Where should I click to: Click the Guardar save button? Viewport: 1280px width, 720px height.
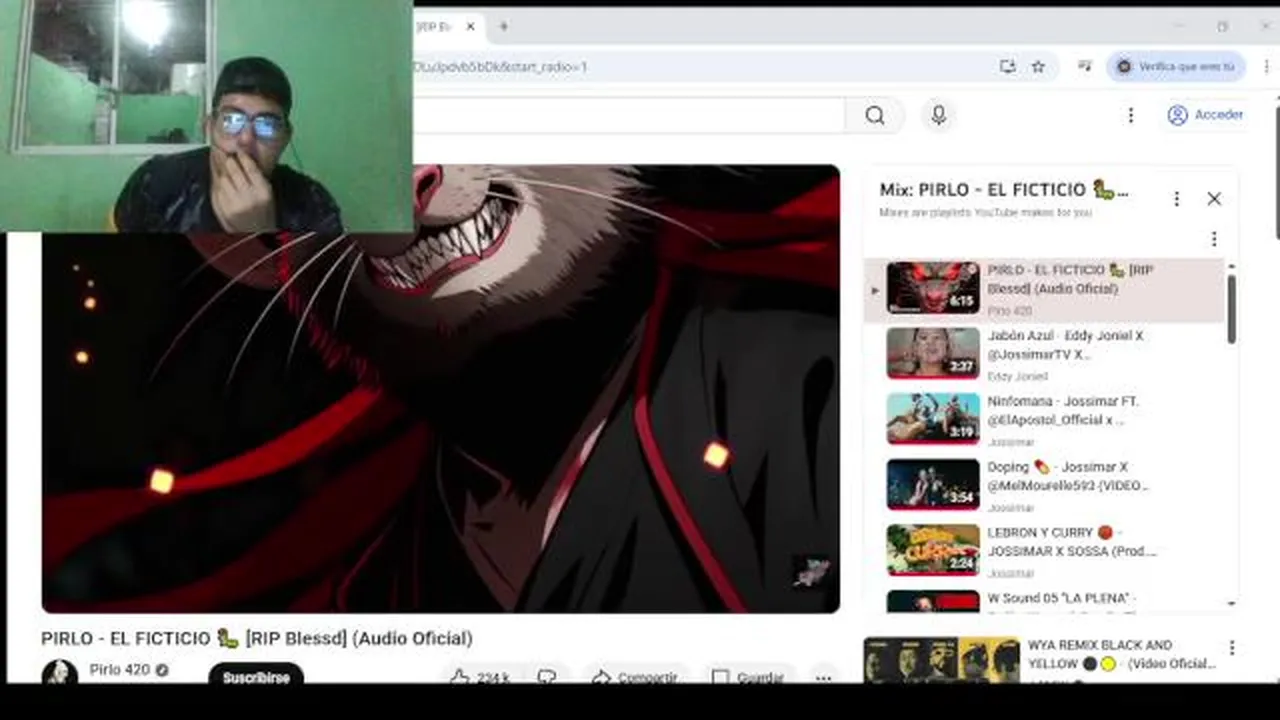(x=749, y=677)
